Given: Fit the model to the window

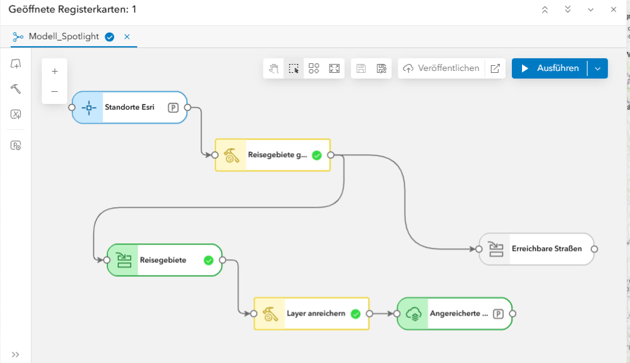Looking at the screenshot, I should coord(334,68).
